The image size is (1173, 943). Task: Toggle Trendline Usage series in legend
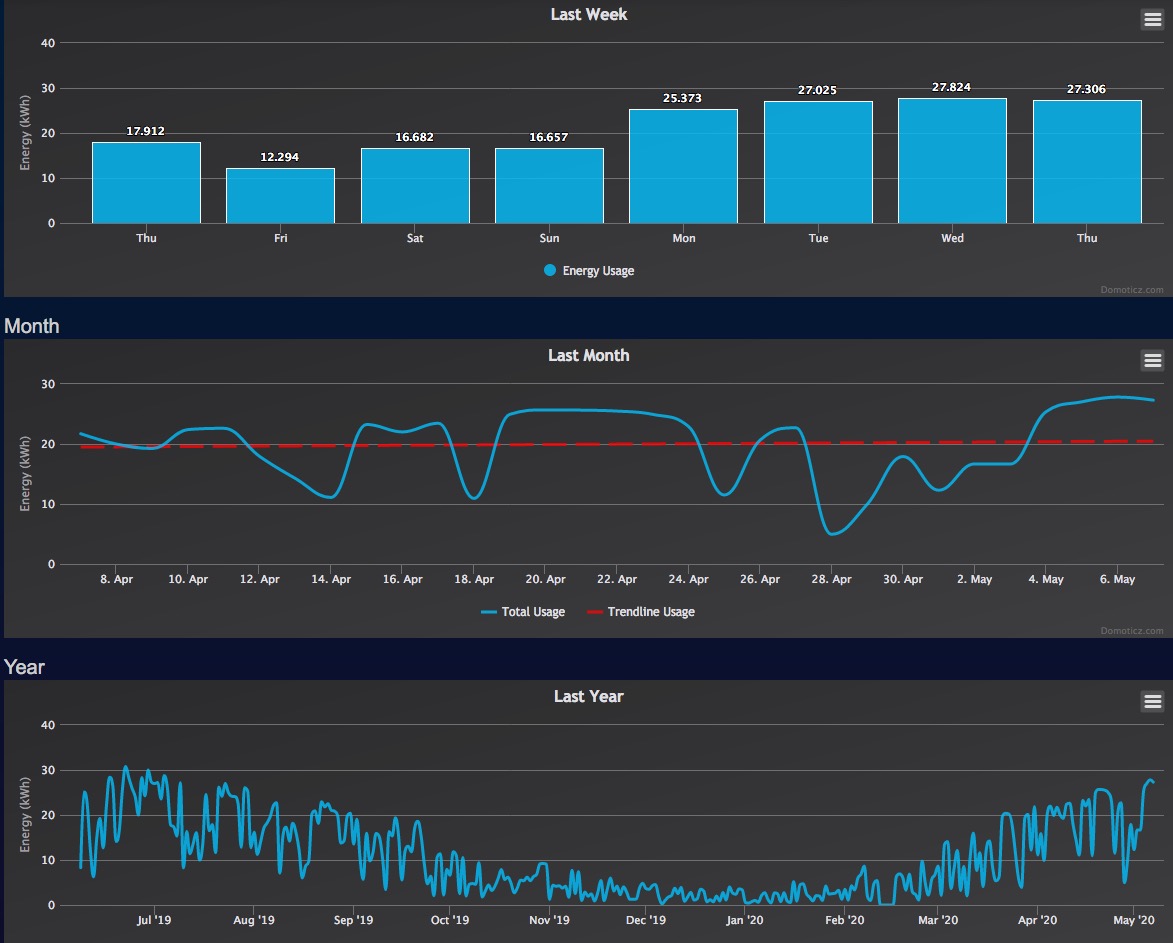point(641,612)
